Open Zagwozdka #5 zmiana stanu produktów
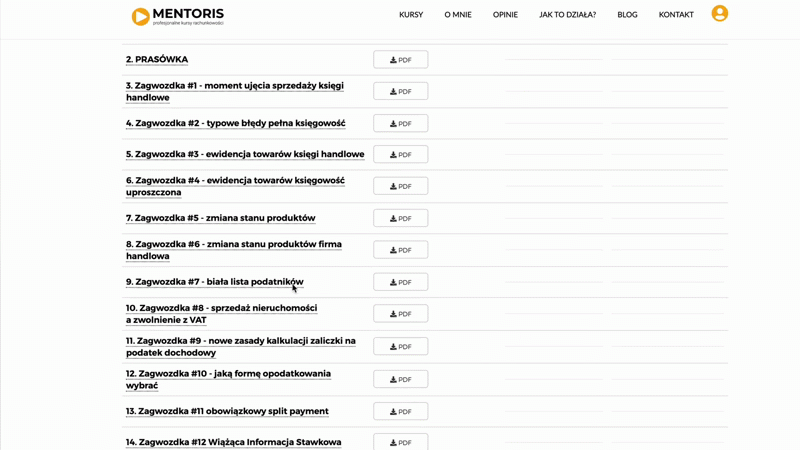Viewport: 800px width, 450px height. (220, 218)
